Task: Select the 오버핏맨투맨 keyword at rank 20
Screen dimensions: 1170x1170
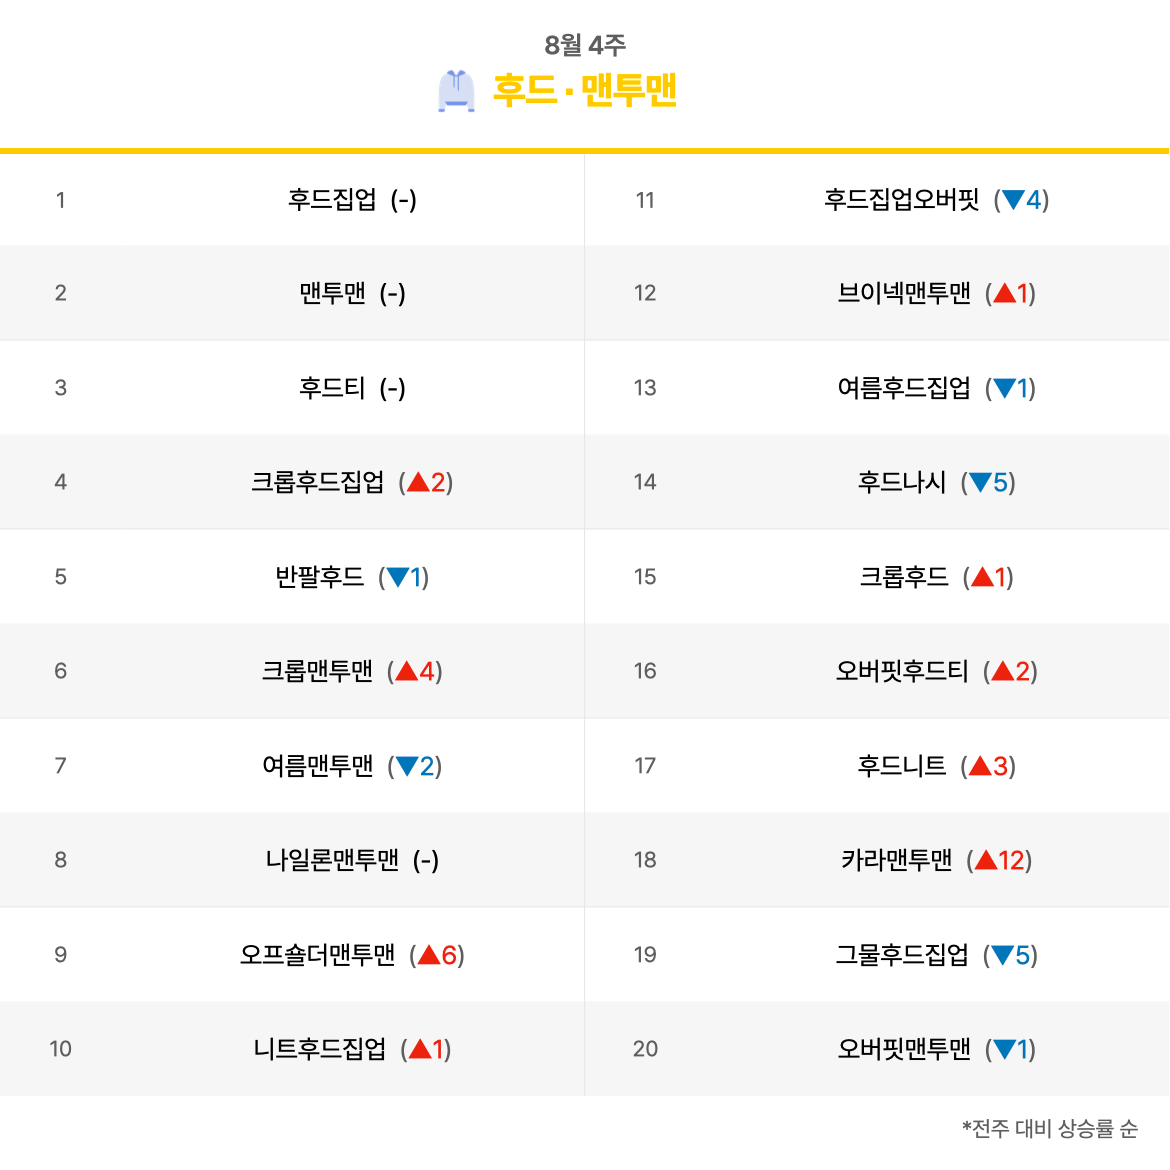Action: (x=904, y=1049)
